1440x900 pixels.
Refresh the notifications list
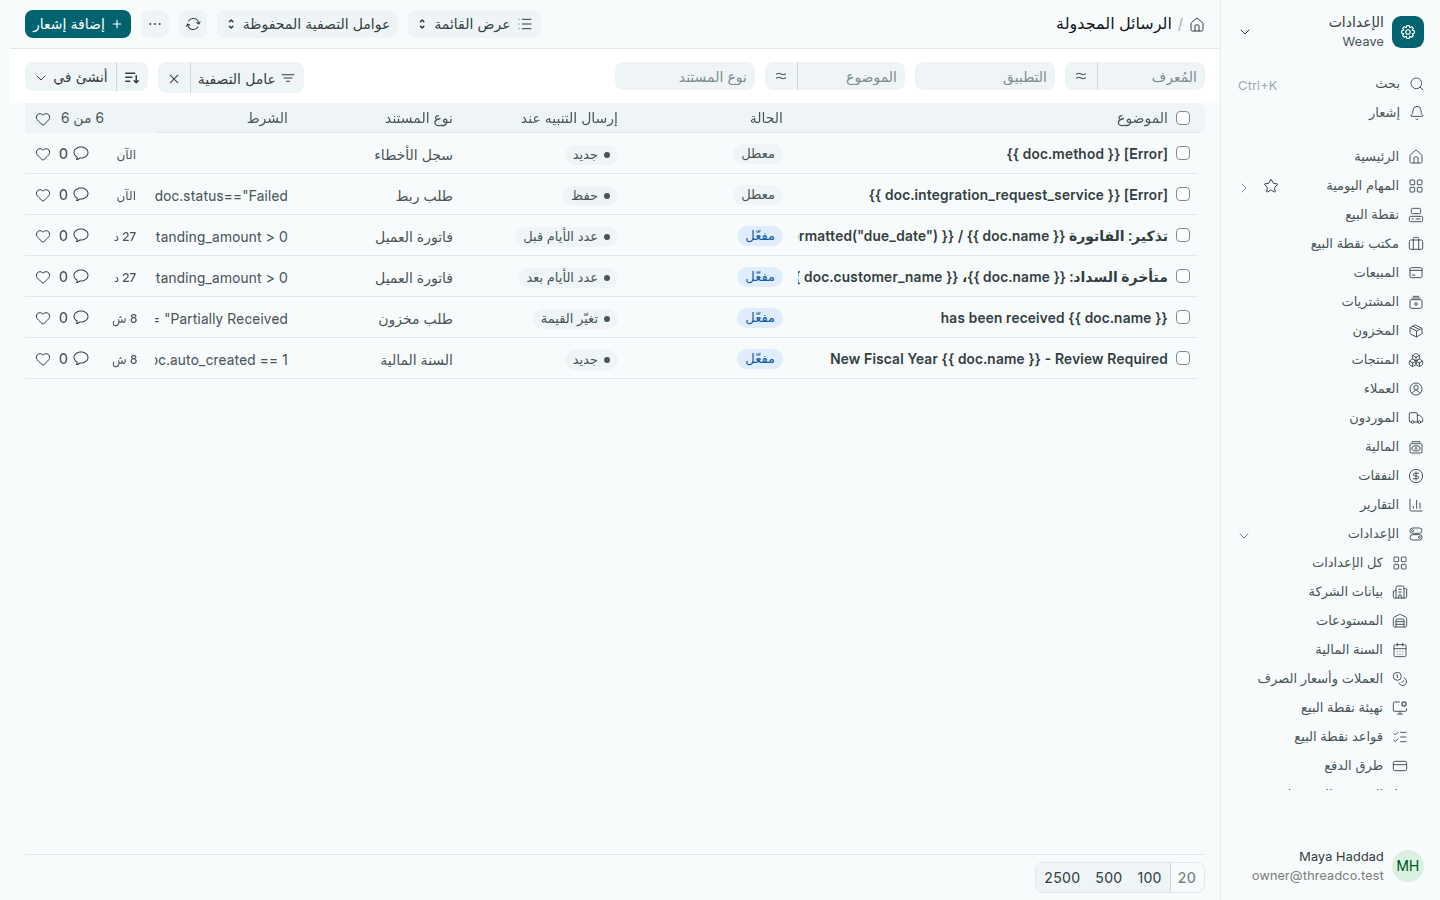pyautogui.click(x=193, y=24)
